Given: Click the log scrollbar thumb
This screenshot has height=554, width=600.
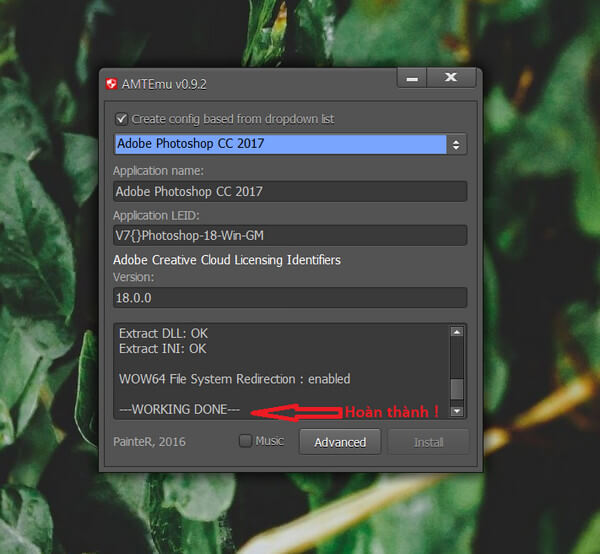Looking at the screenshot, I should point(457,389).
